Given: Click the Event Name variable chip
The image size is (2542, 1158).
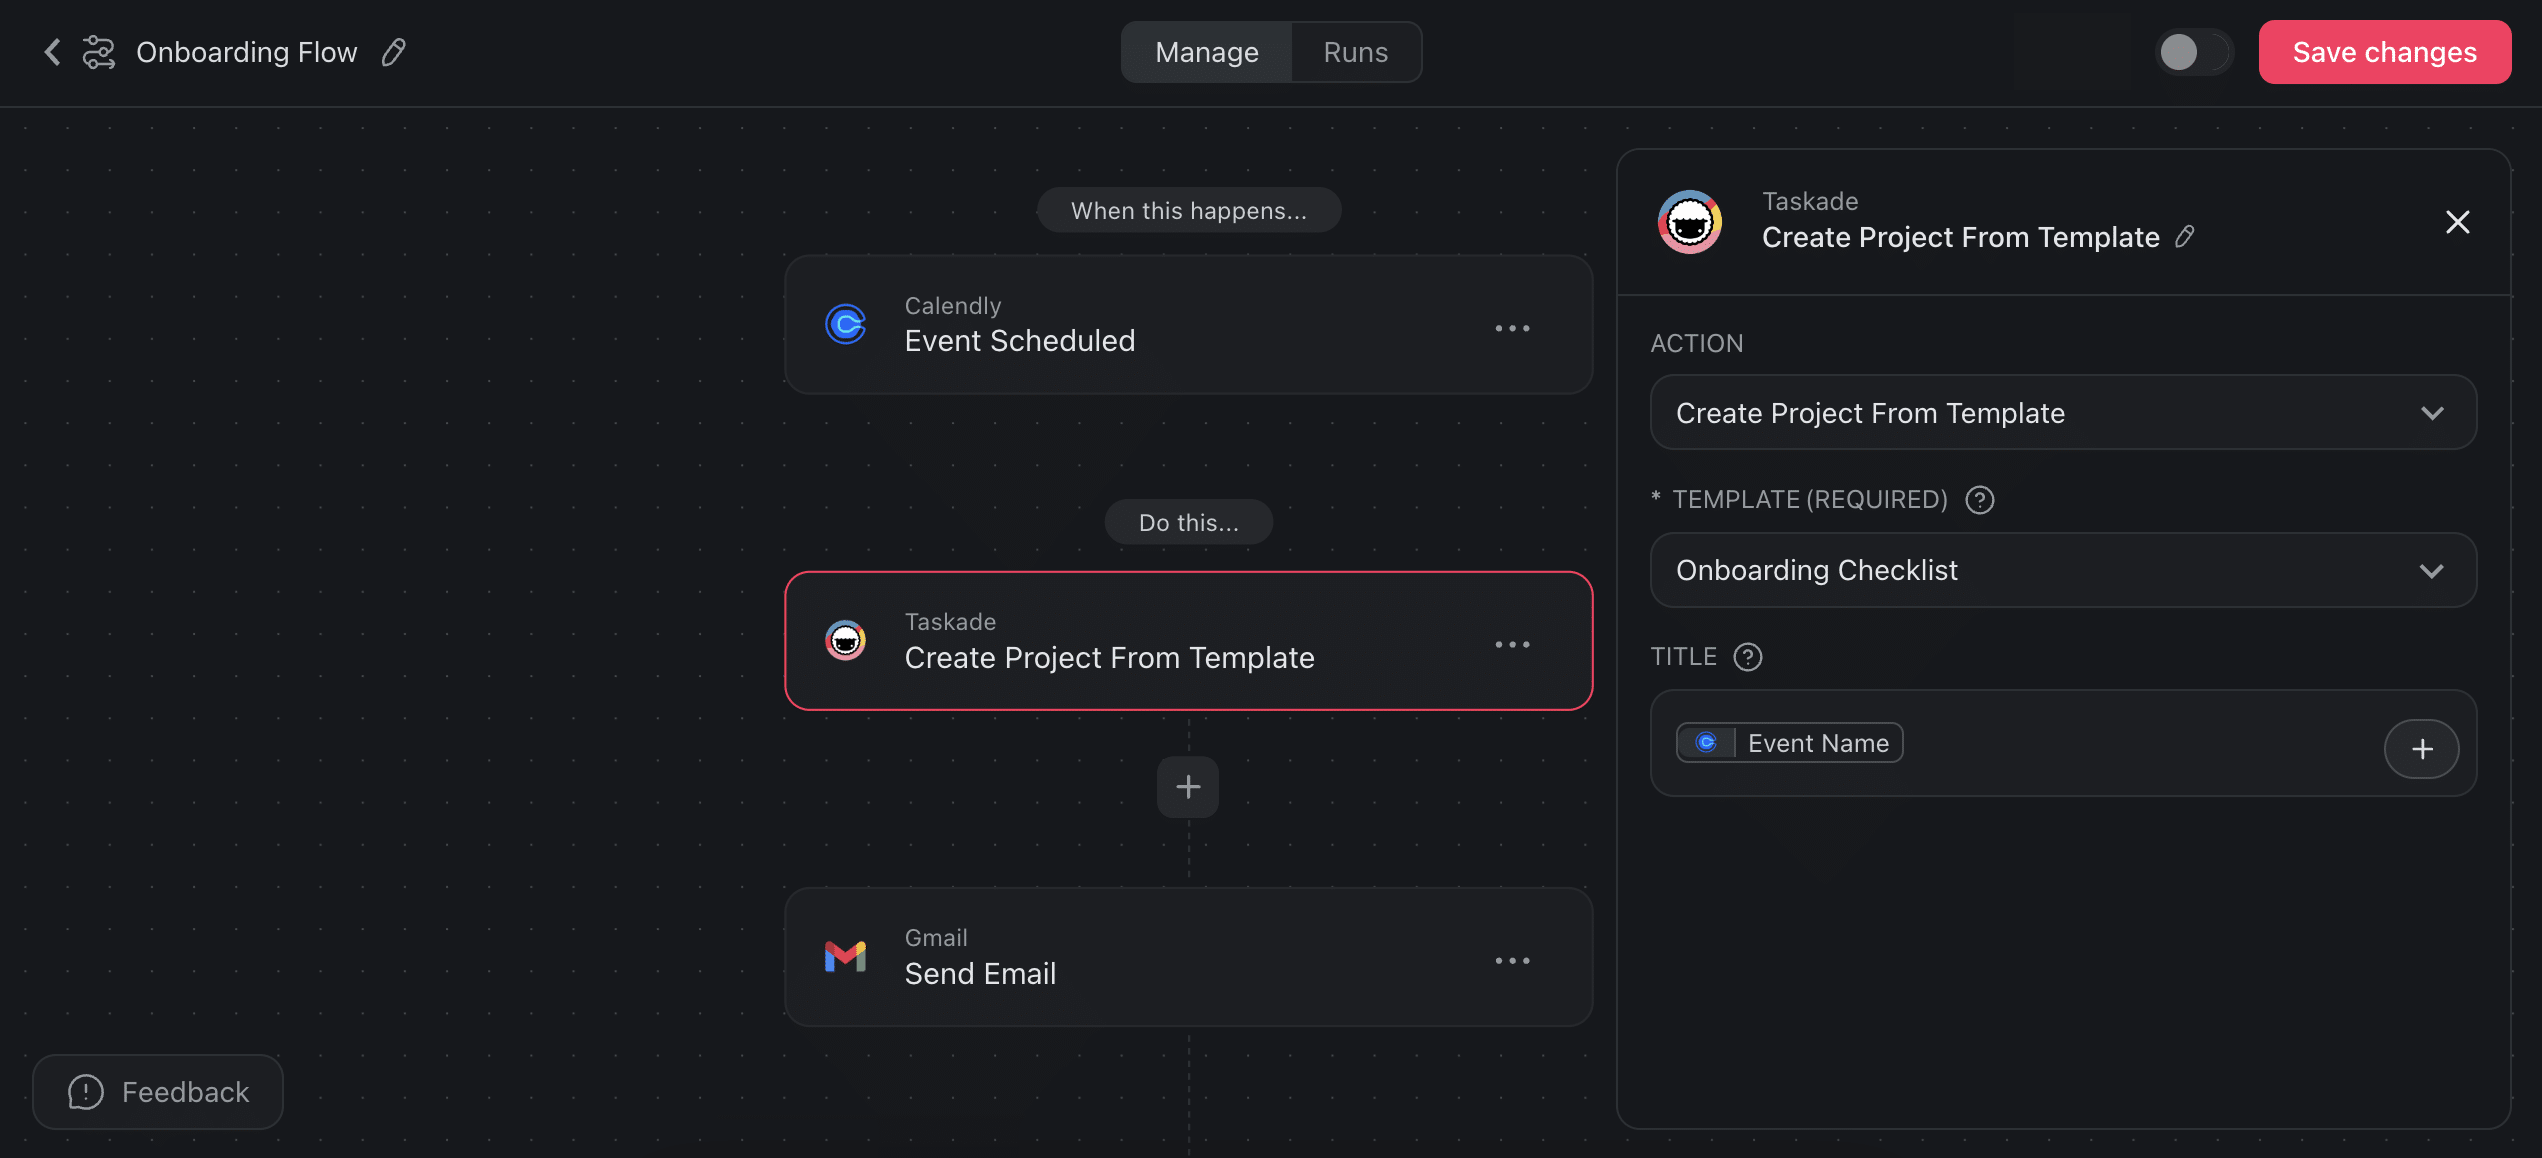Looking at the screenshot, I should tap(1789, 743).
